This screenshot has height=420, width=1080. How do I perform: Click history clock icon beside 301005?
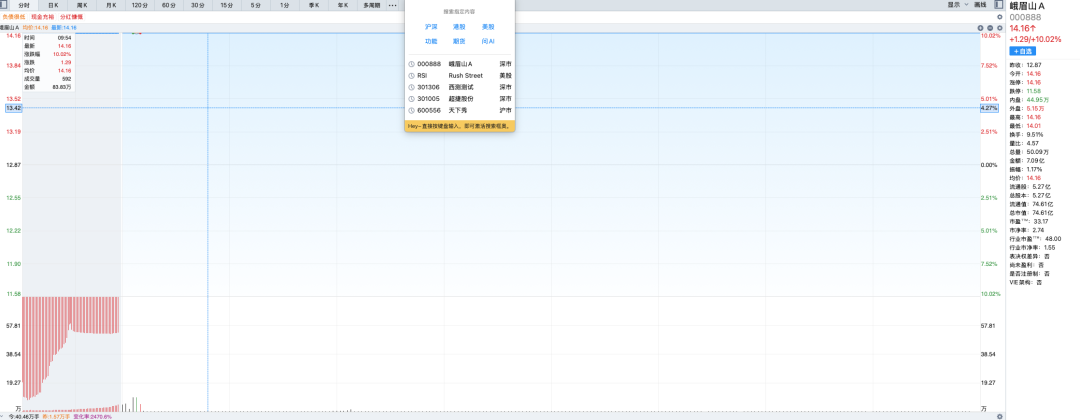[x=411, y=99]
